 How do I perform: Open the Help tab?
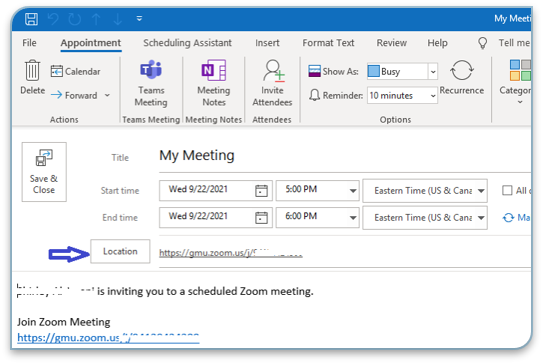(437, 43)
